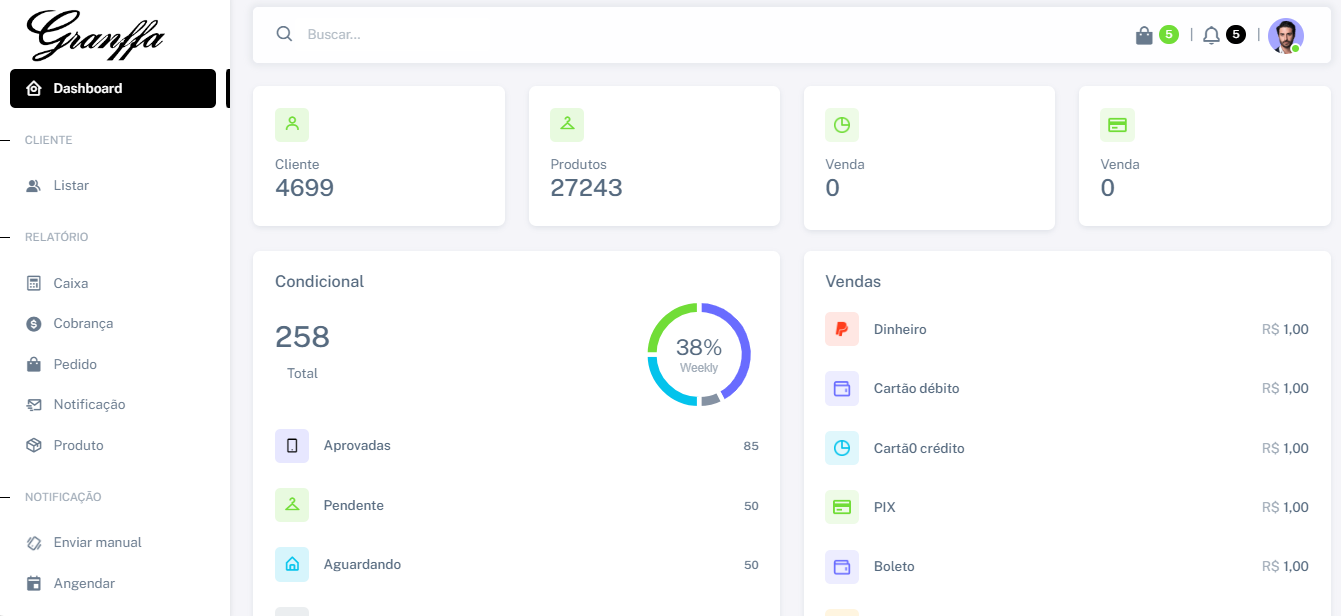Navigate to Produto in sidebar
This screenshot has width=1341, height=616.
click(x=78, y=445)
